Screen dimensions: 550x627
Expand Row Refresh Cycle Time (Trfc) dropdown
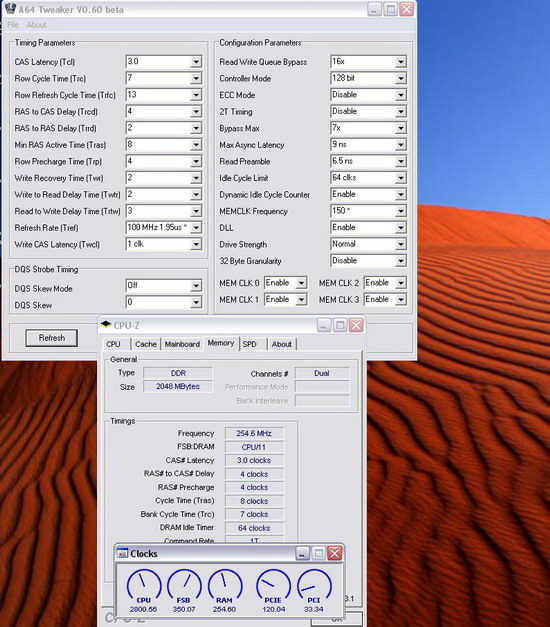pos(196,95)
